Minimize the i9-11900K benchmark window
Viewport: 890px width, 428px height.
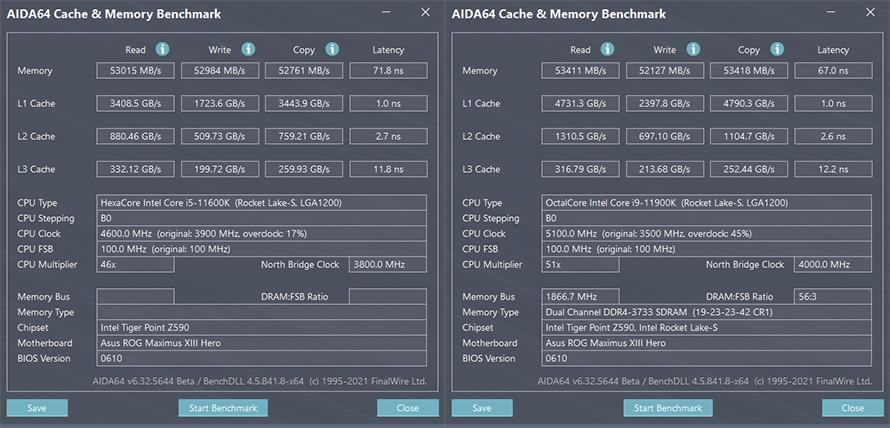(x=832, y=13)
